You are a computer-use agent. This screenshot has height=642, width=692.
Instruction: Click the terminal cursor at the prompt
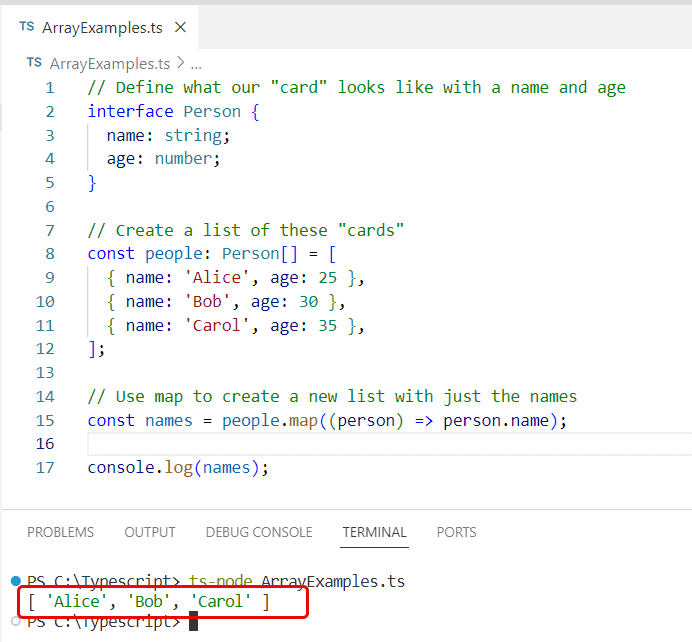(x=193, y=621)
